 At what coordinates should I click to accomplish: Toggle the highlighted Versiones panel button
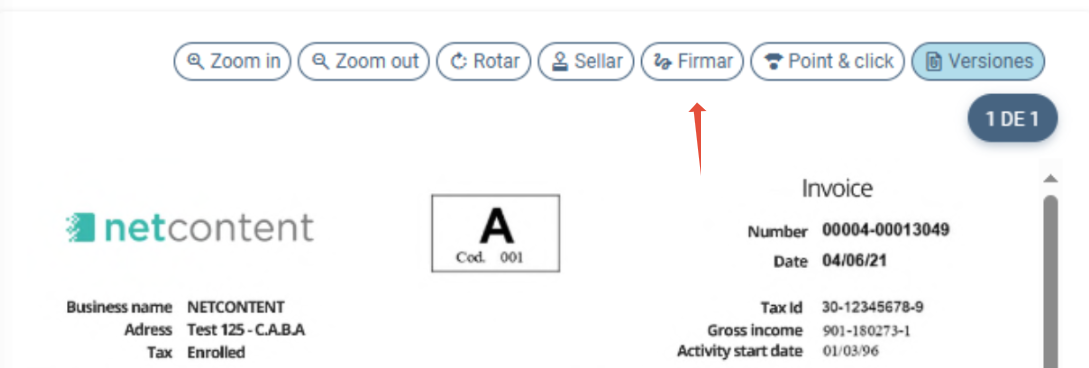coord(978,61)
